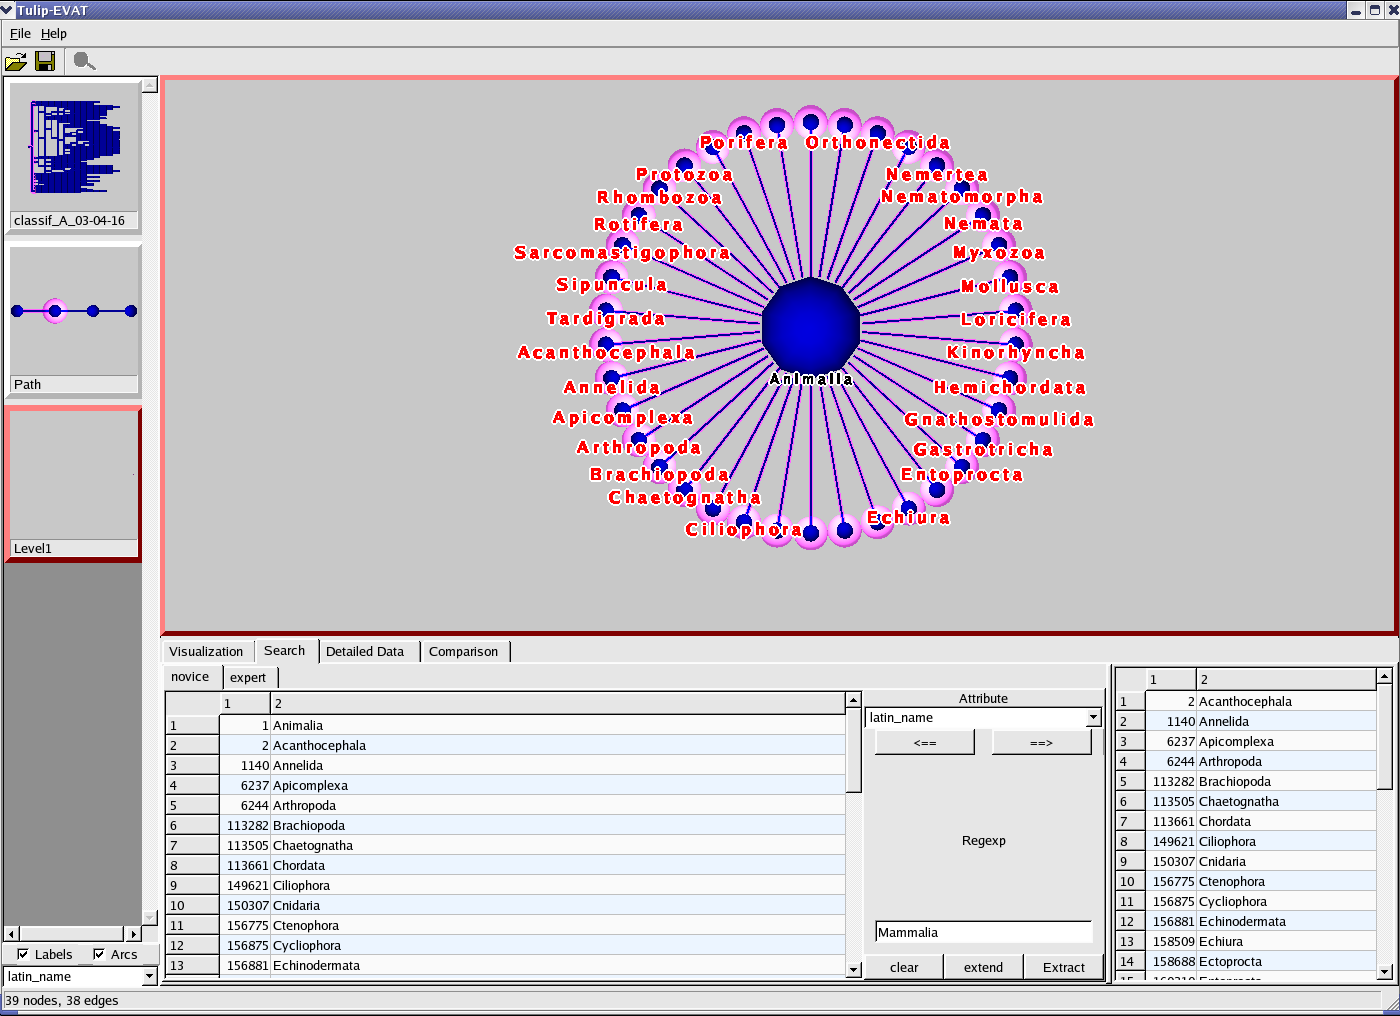Open the File menu
Screen dimensions: 1400x1016
(x=20, y=34)
